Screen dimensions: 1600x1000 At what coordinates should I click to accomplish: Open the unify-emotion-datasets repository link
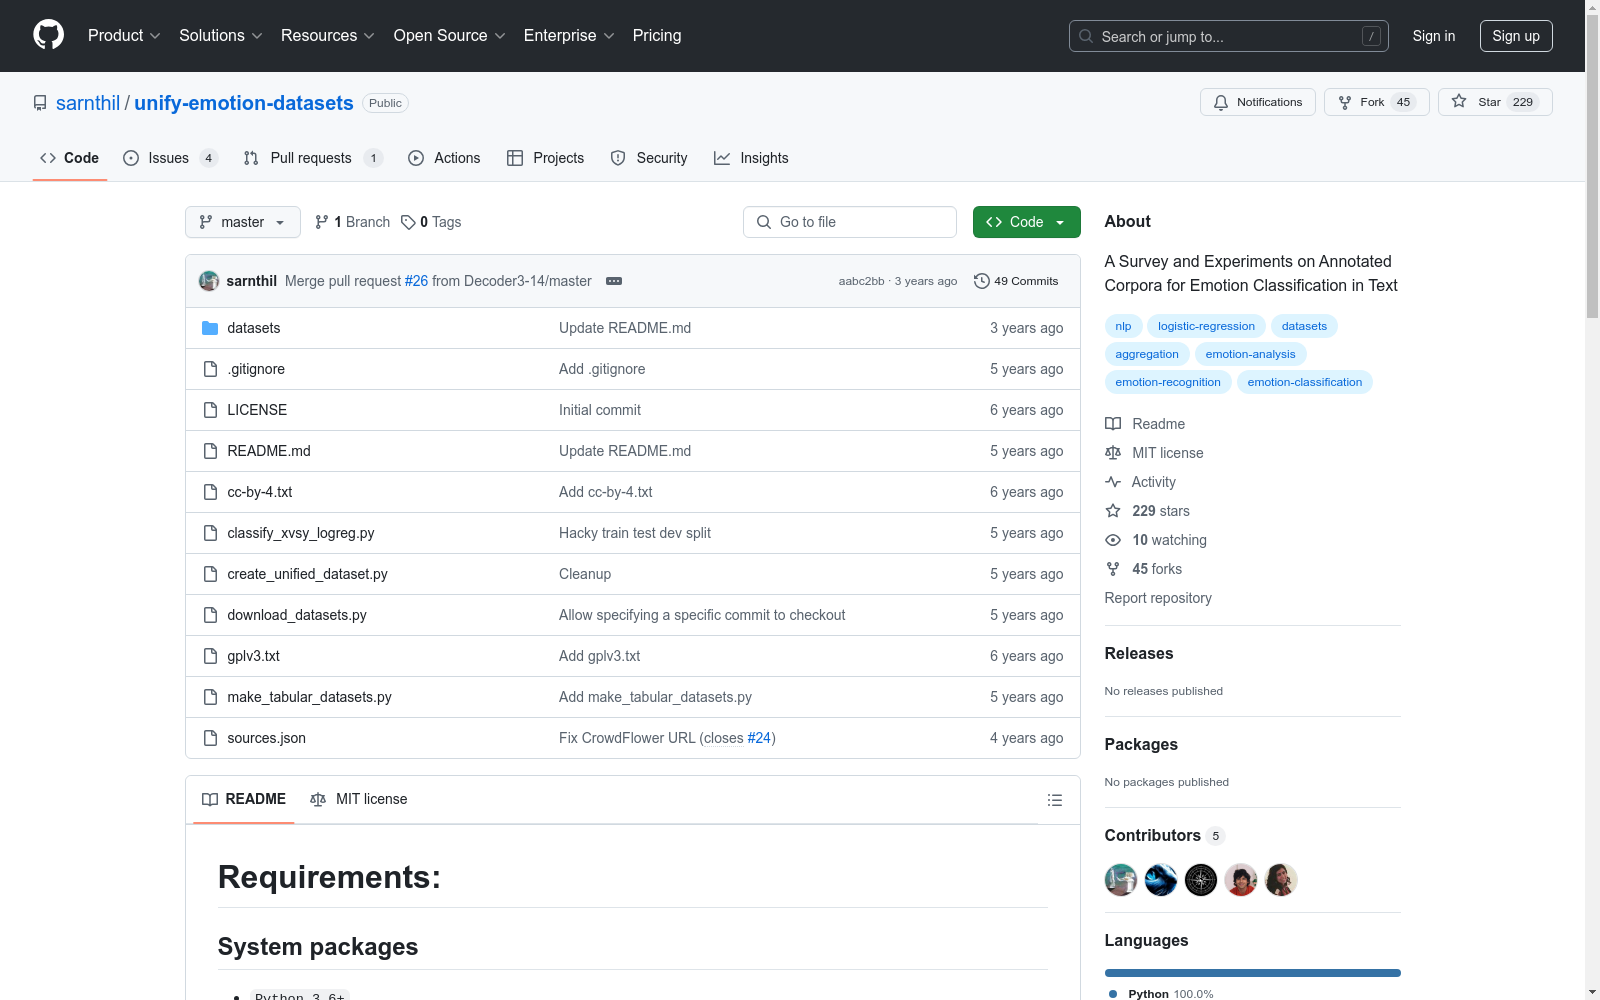click(x=244, y=103)
